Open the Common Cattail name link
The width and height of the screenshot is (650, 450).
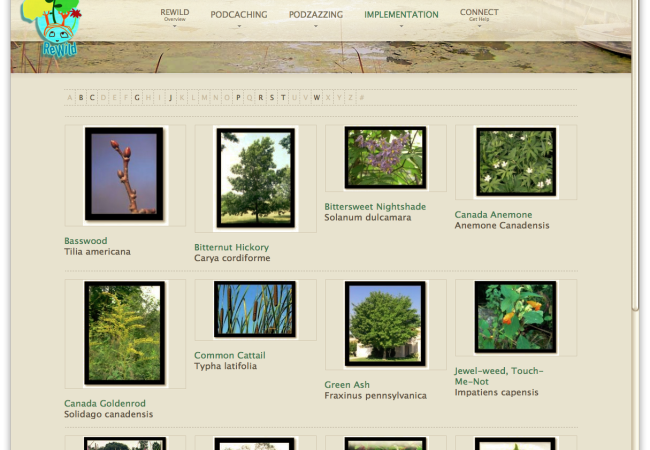tap(230, 355)
